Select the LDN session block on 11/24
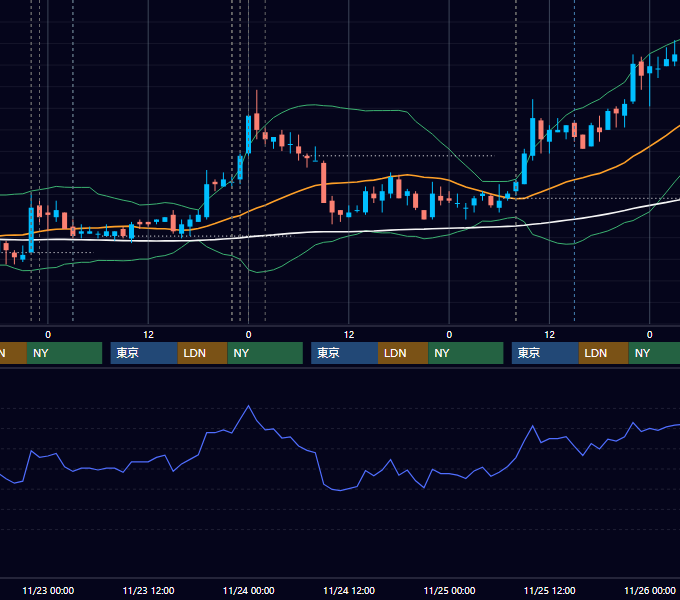This screenshot has height=600, width=680. coord(403,353)
